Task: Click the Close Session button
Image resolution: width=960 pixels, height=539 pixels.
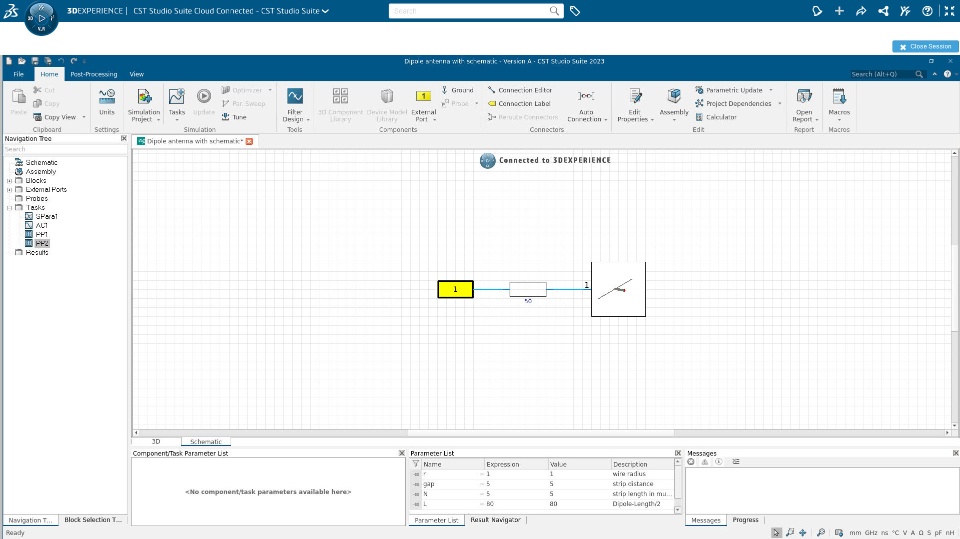Action: 925,46
